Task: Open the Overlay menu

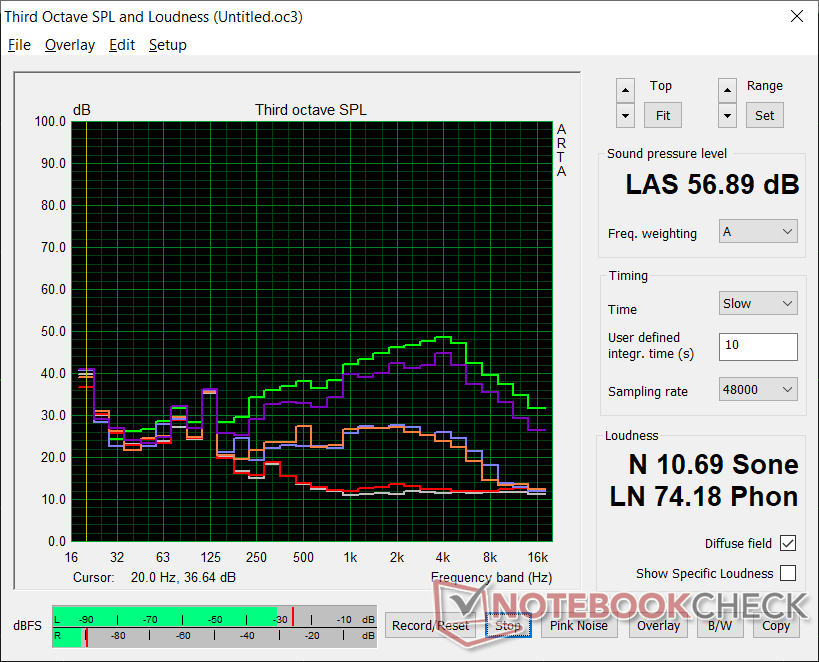Action: tap(70, 45)
